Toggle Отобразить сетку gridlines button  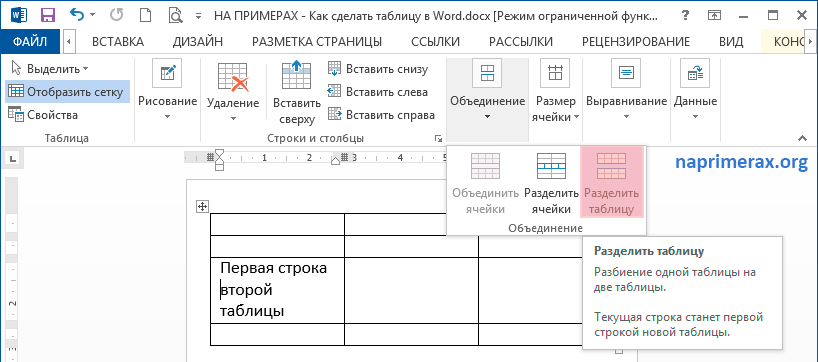coord(67,92)
